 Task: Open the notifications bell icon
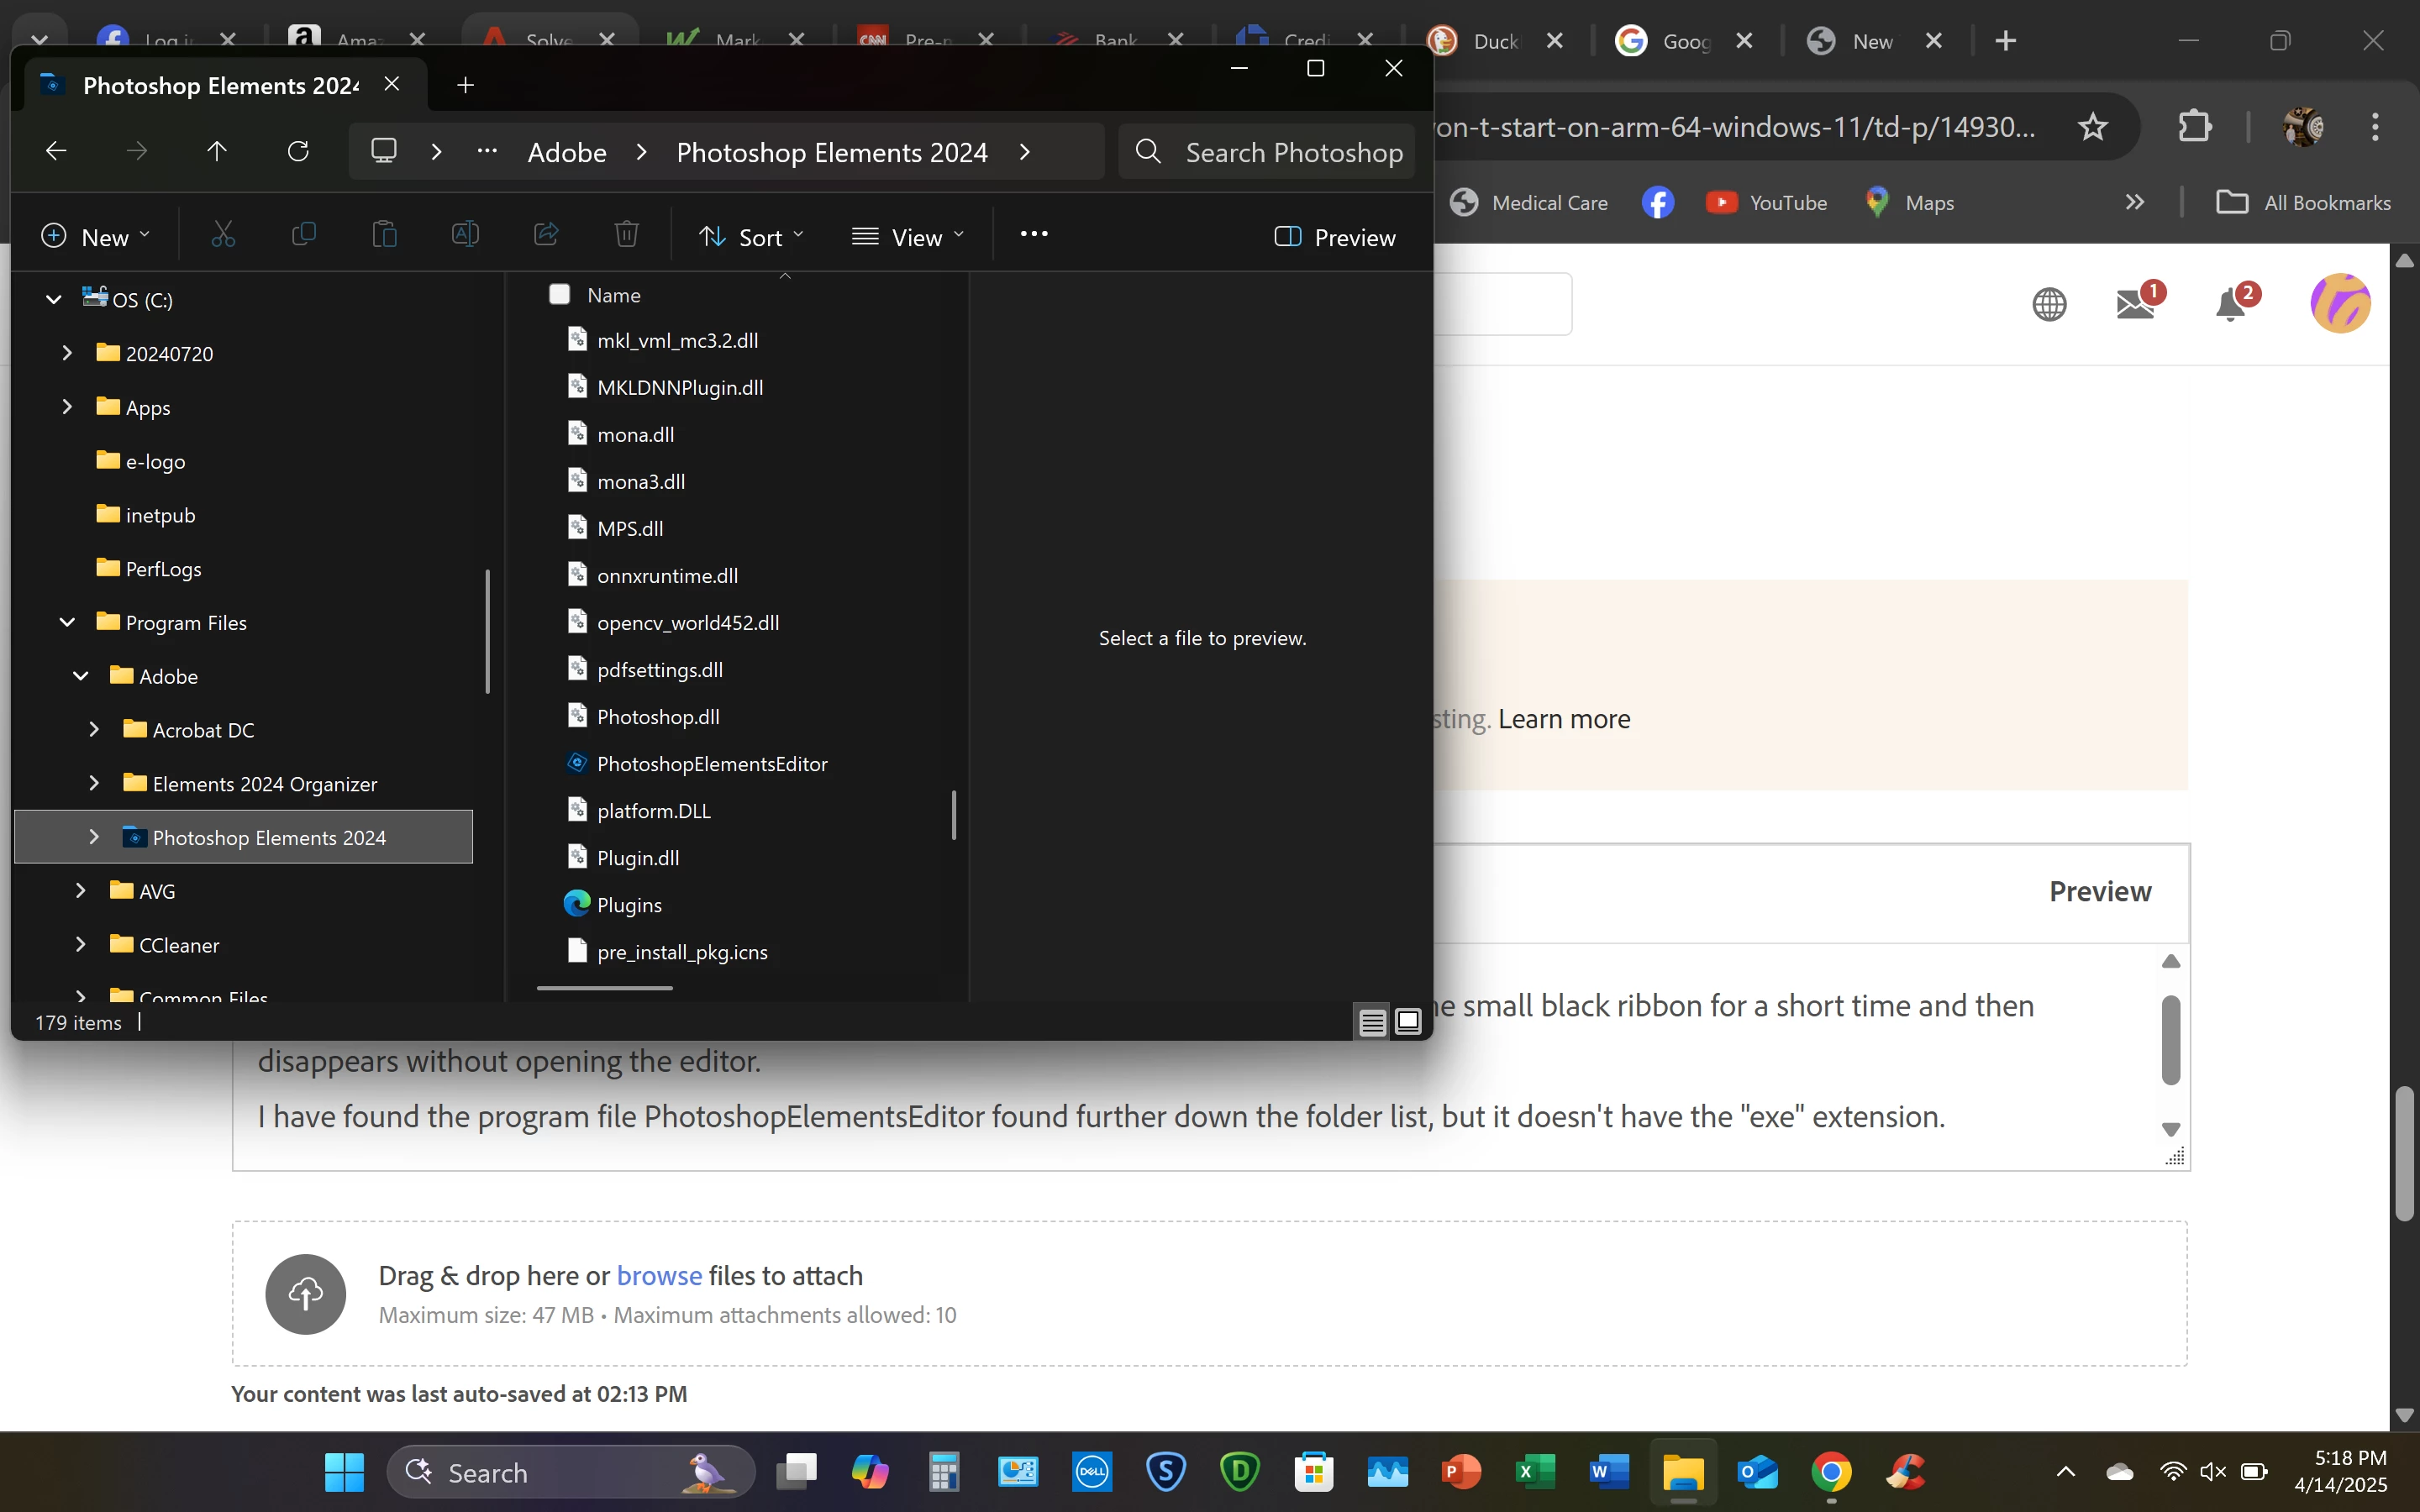2231,304
